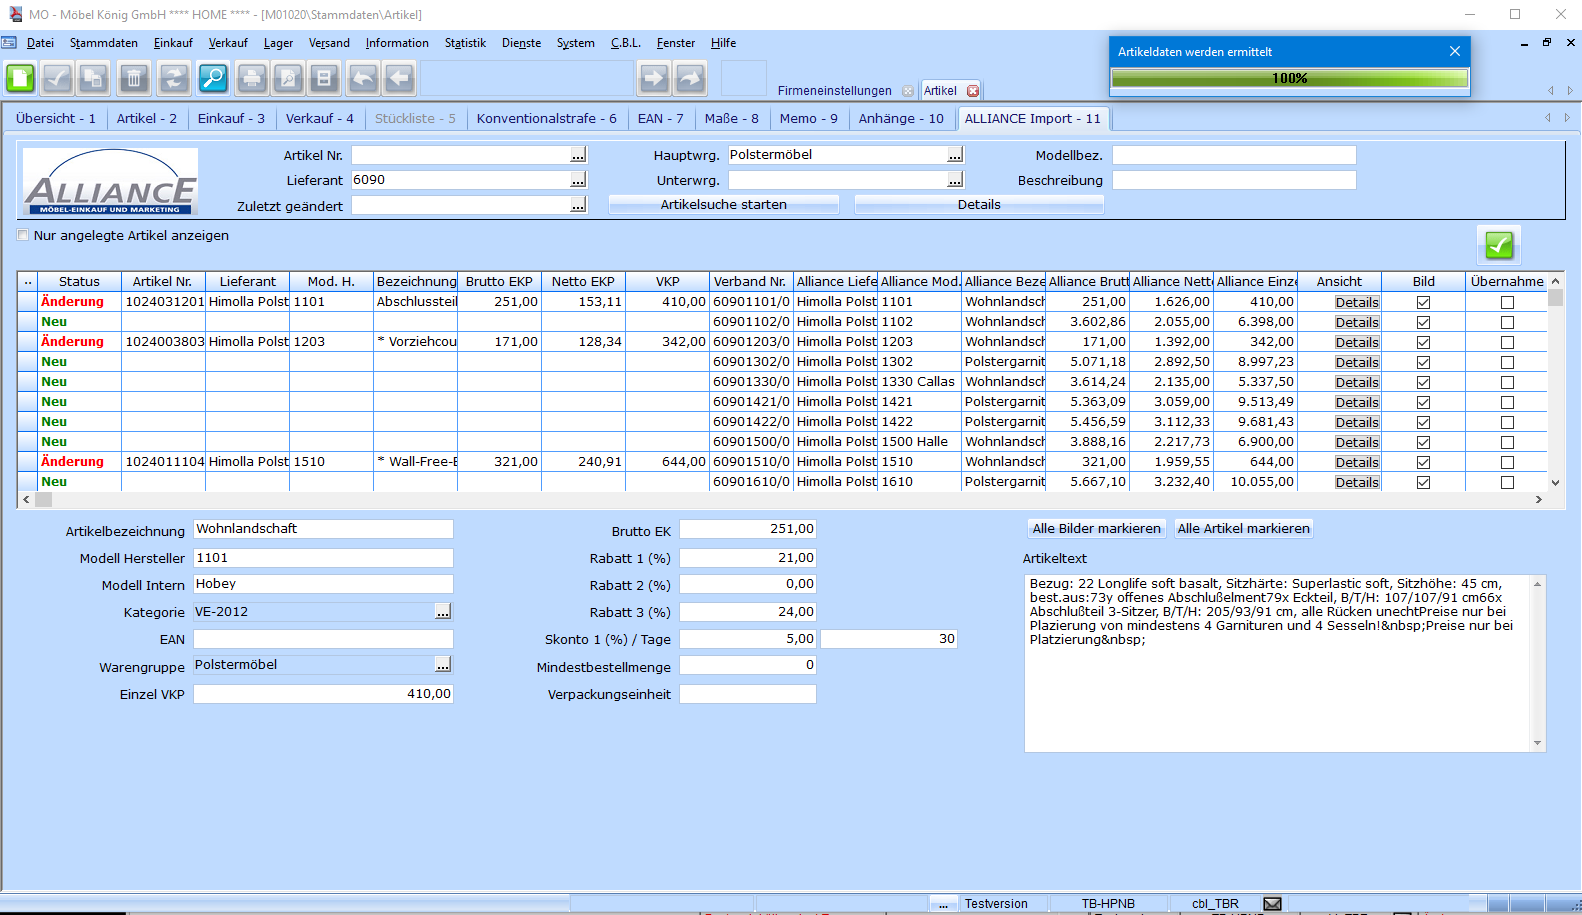Click the Artikeltext description text area

coord(1285,663)
